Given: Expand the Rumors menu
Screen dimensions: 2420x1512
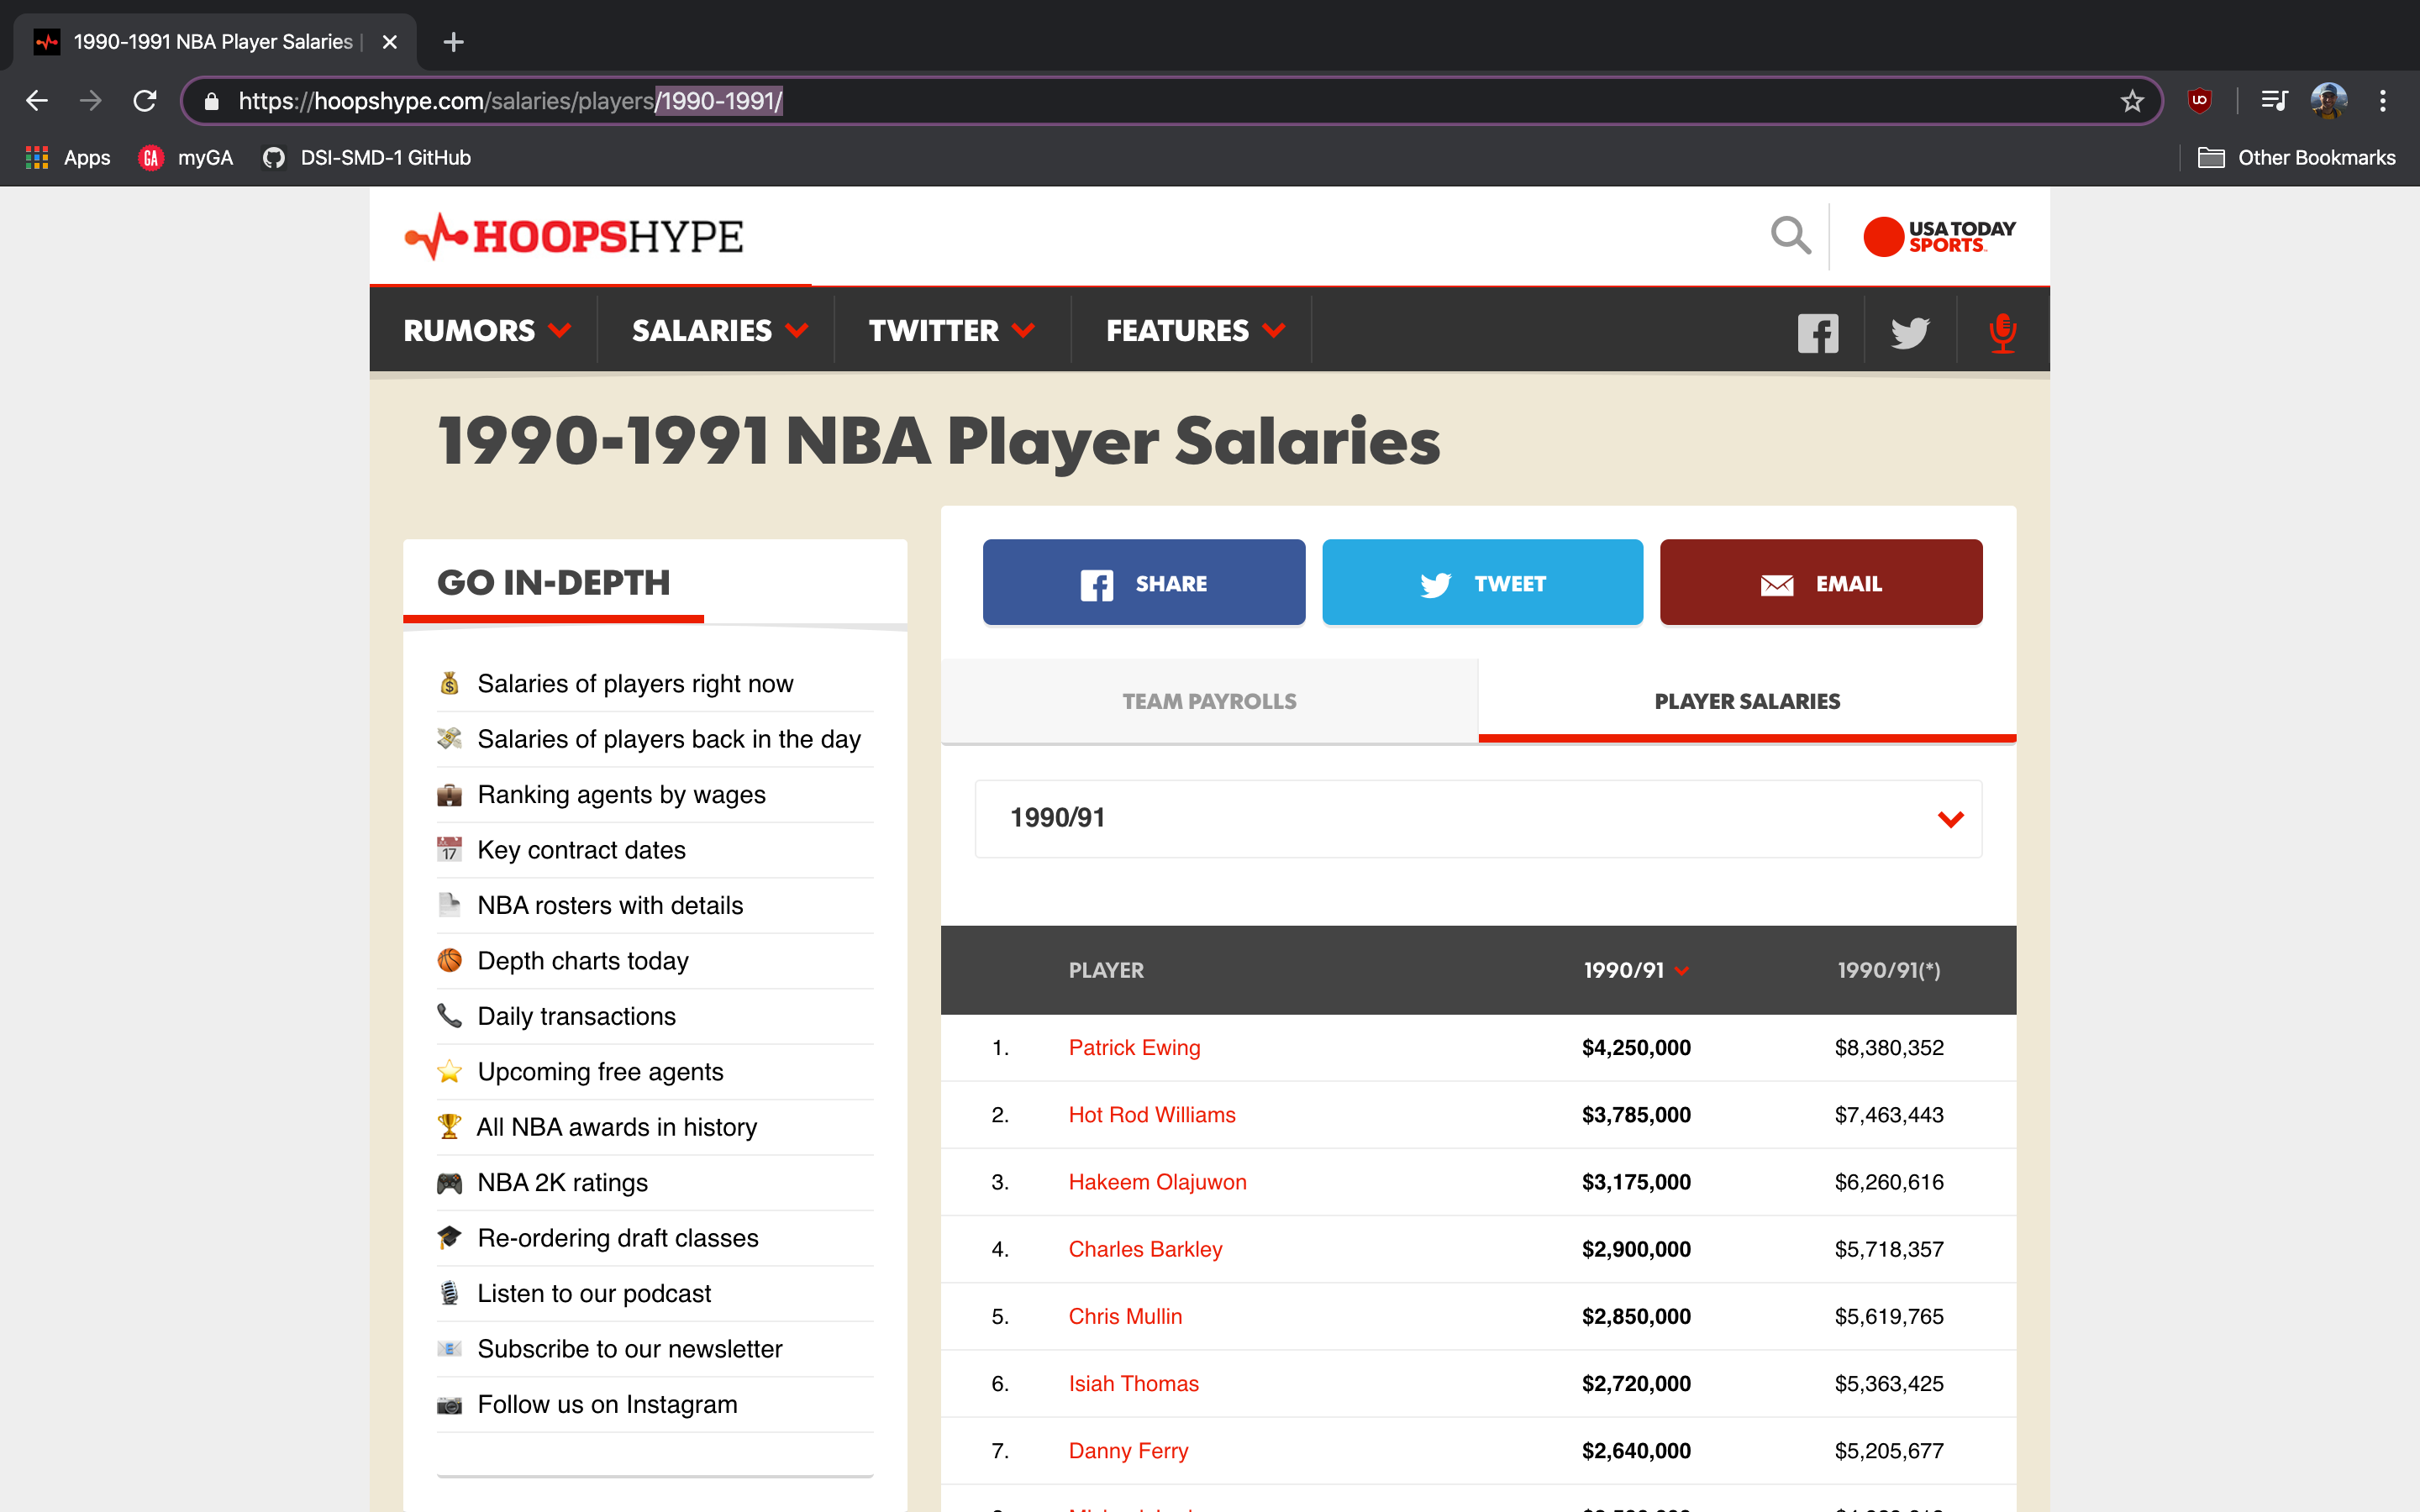Looking at the screenshot, I should tap(487, 331).
